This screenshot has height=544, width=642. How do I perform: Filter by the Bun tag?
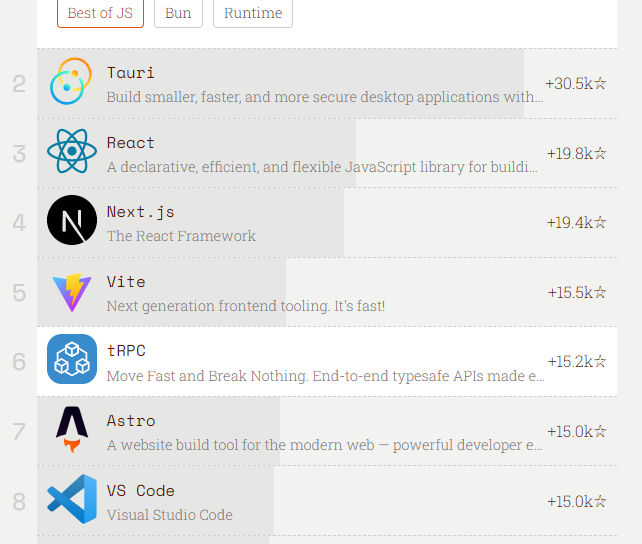179,13
